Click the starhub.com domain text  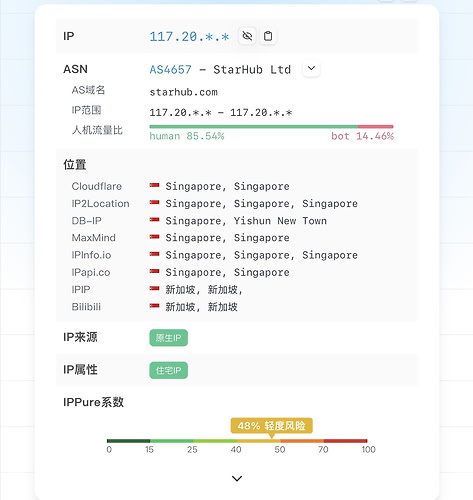pos(184,92)
